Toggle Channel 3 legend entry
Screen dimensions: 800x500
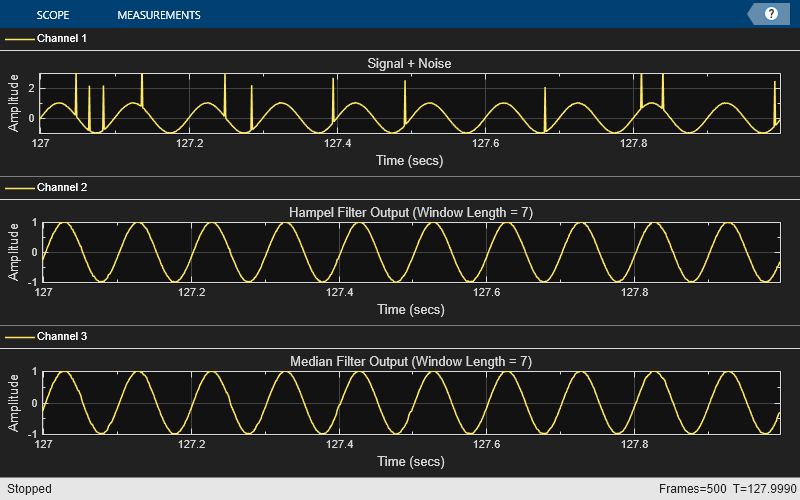click(62, 338)
